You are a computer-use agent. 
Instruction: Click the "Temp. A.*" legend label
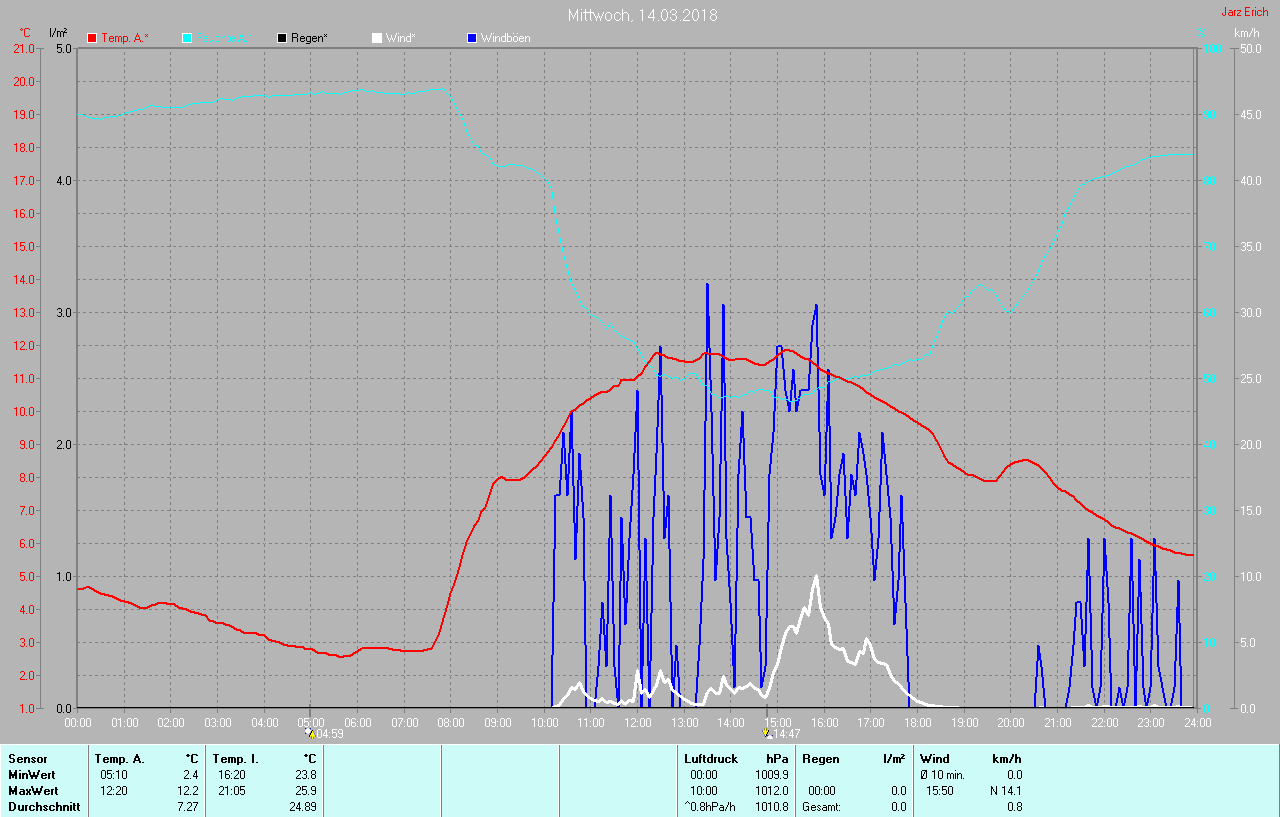(124, 38)
